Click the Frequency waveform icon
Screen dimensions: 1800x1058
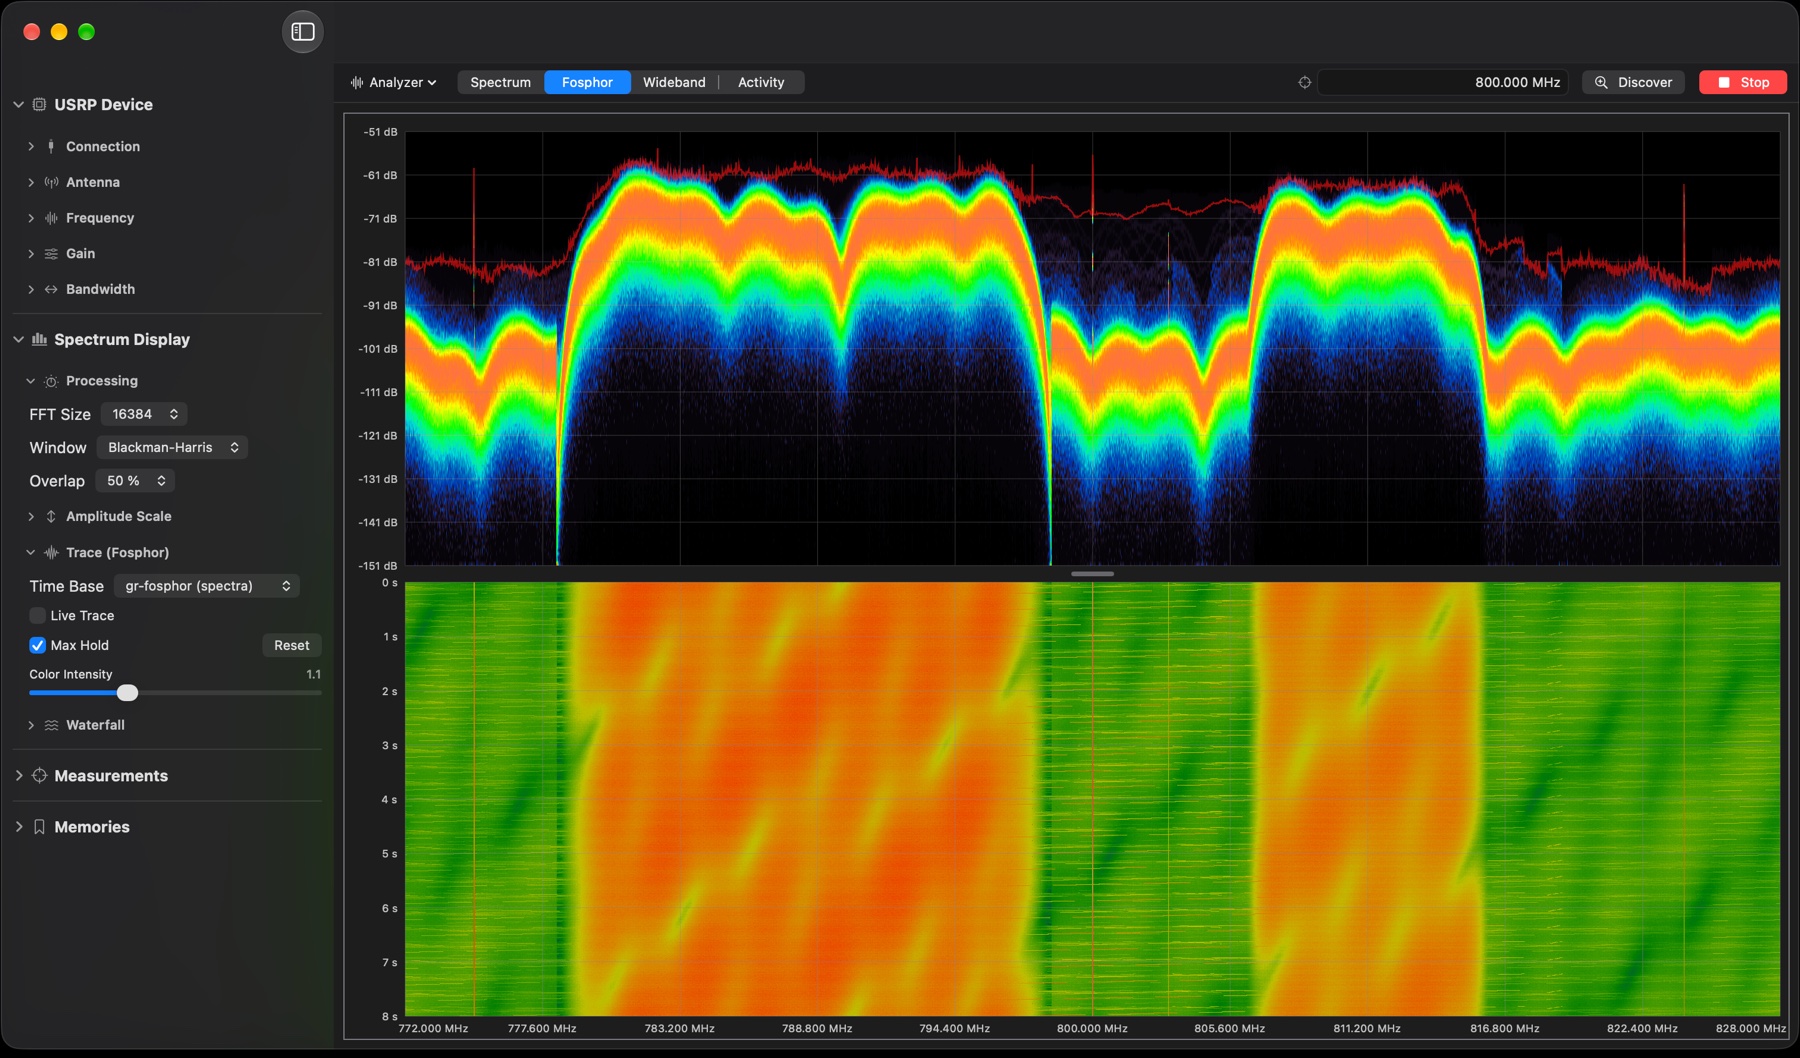pos(51,218)
